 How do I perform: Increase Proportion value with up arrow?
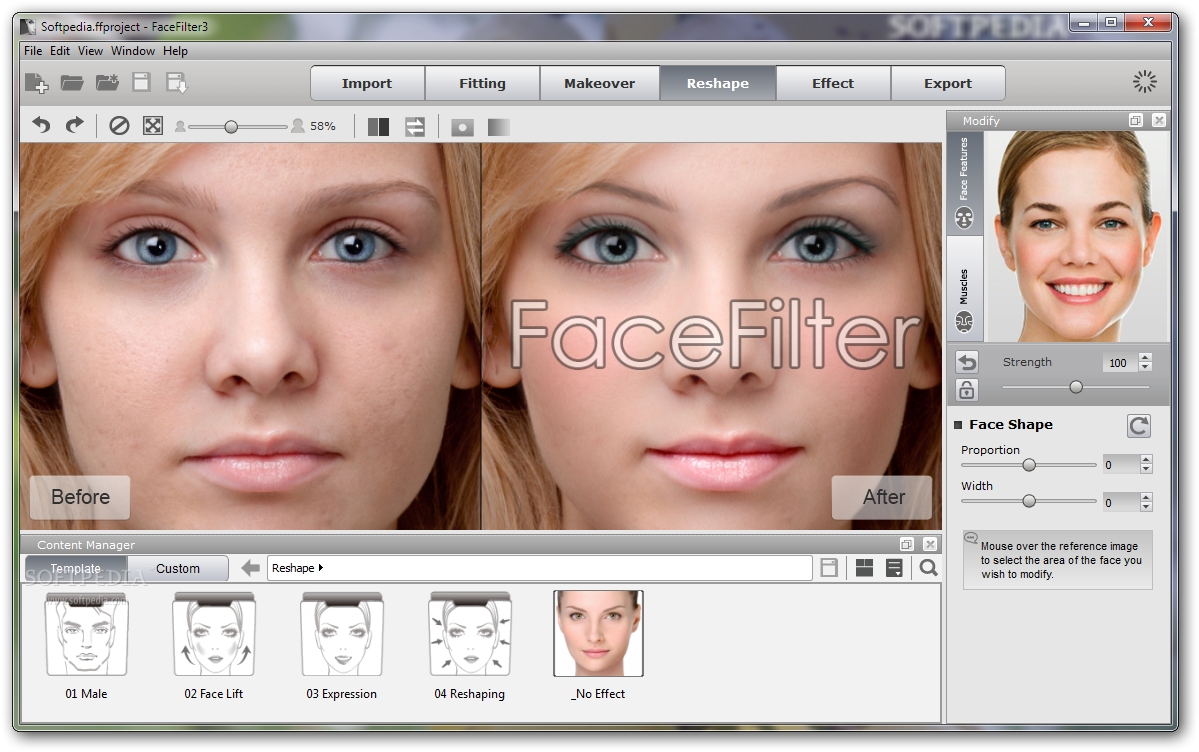tap(1145, 459)
